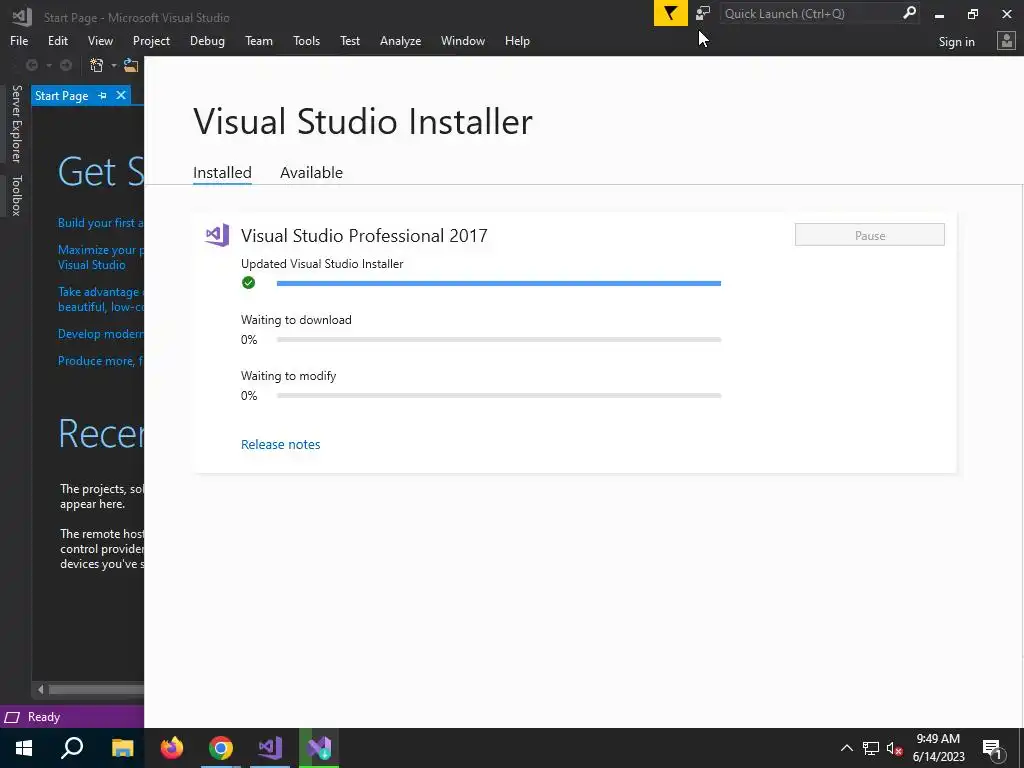The width and height of the screenshot is (1024, 768).
Task: Open the Server Explorer side tab
Action: click(x=17, y=123)
